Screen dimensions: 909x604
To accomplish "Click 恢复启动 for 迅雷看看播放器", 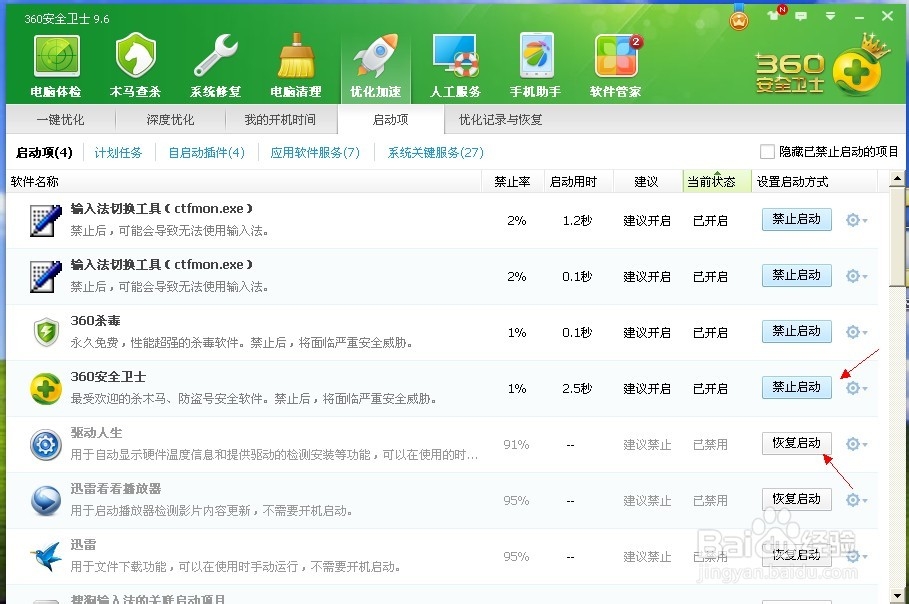I will click(797, 499).
